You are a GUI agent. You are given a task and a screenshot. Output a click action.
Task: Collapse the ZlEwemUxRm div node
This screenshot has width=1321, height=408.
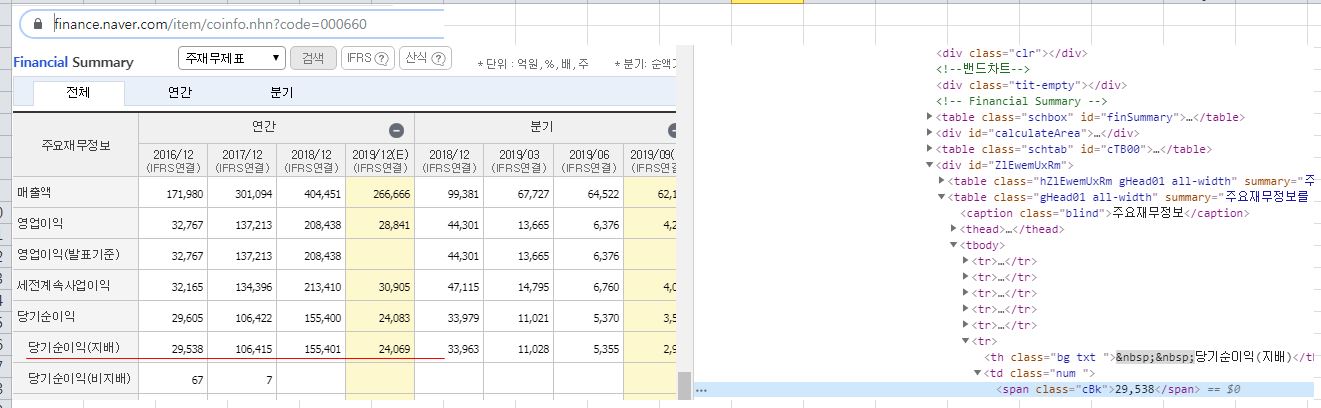point(930,165)
